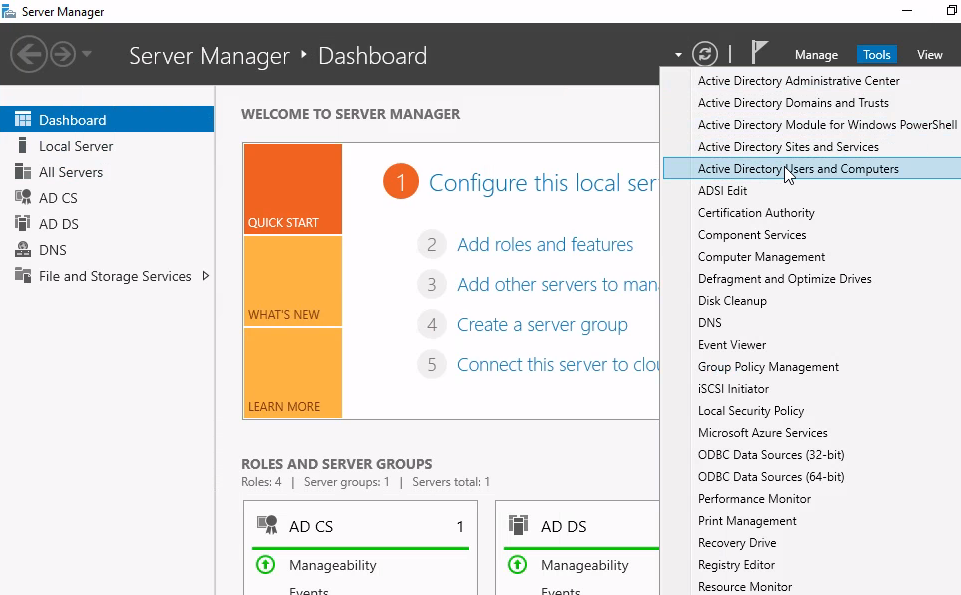
Task: Select File and Storage Services sidebar icon
Action: coord(23,276)
